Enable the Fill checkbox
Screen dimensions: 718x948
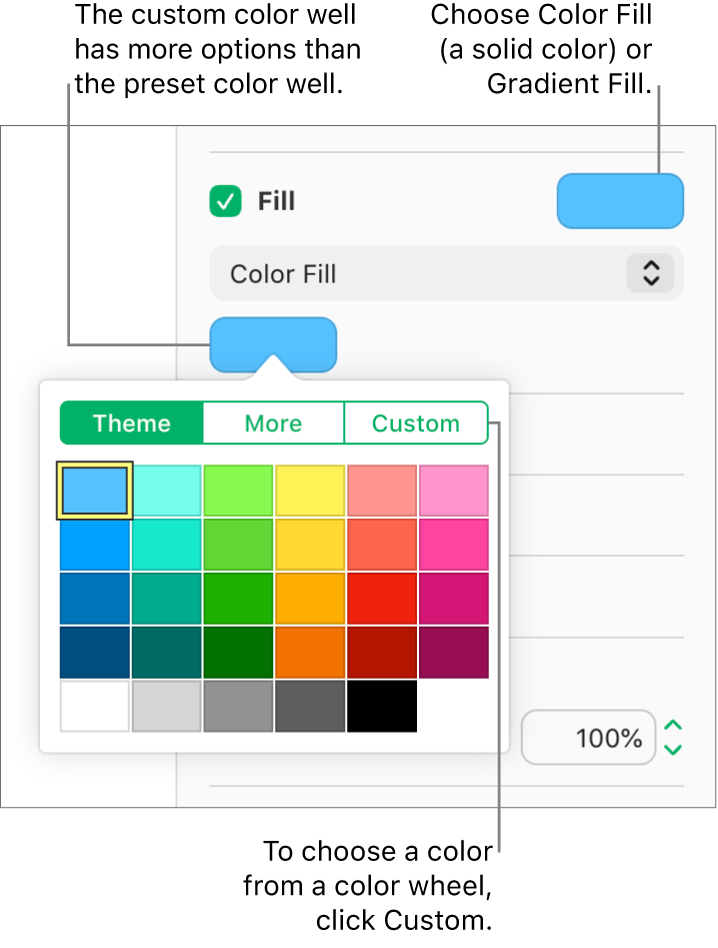point(225,201)
